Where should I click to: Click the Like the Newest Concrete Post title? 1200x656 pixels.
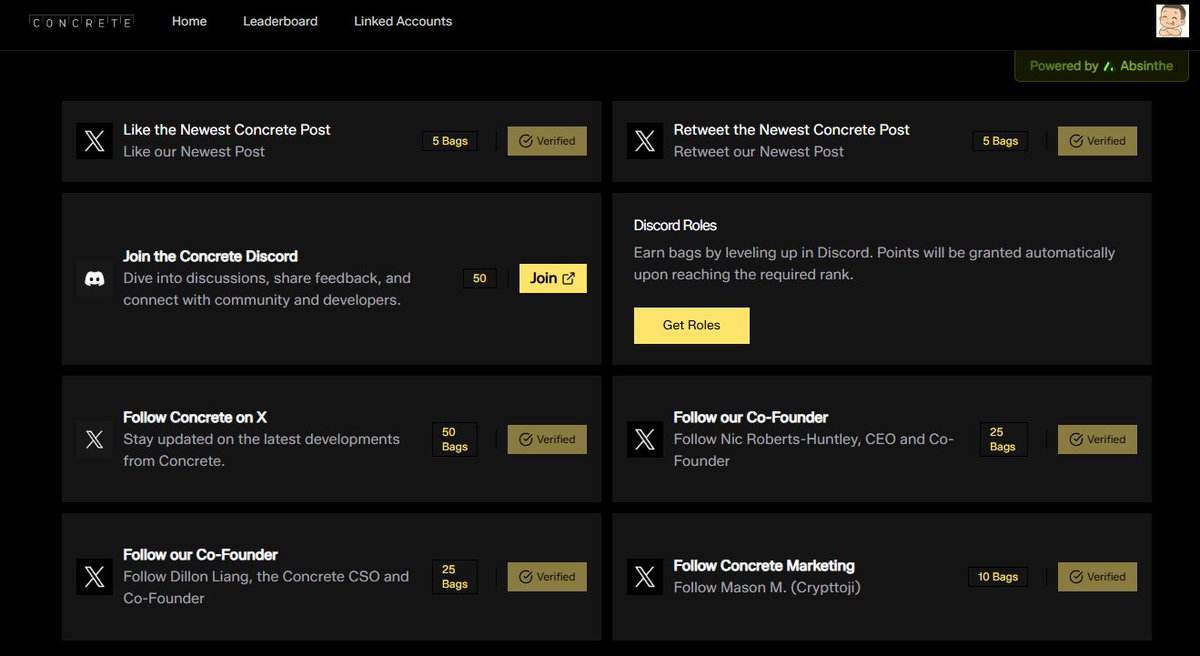click(227, 129)
